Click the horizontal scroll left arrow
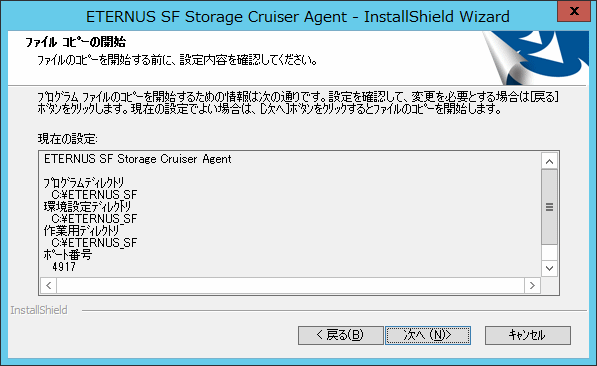Image resolution: width=597 pixels, height=366 pixels. pos(49,285)
